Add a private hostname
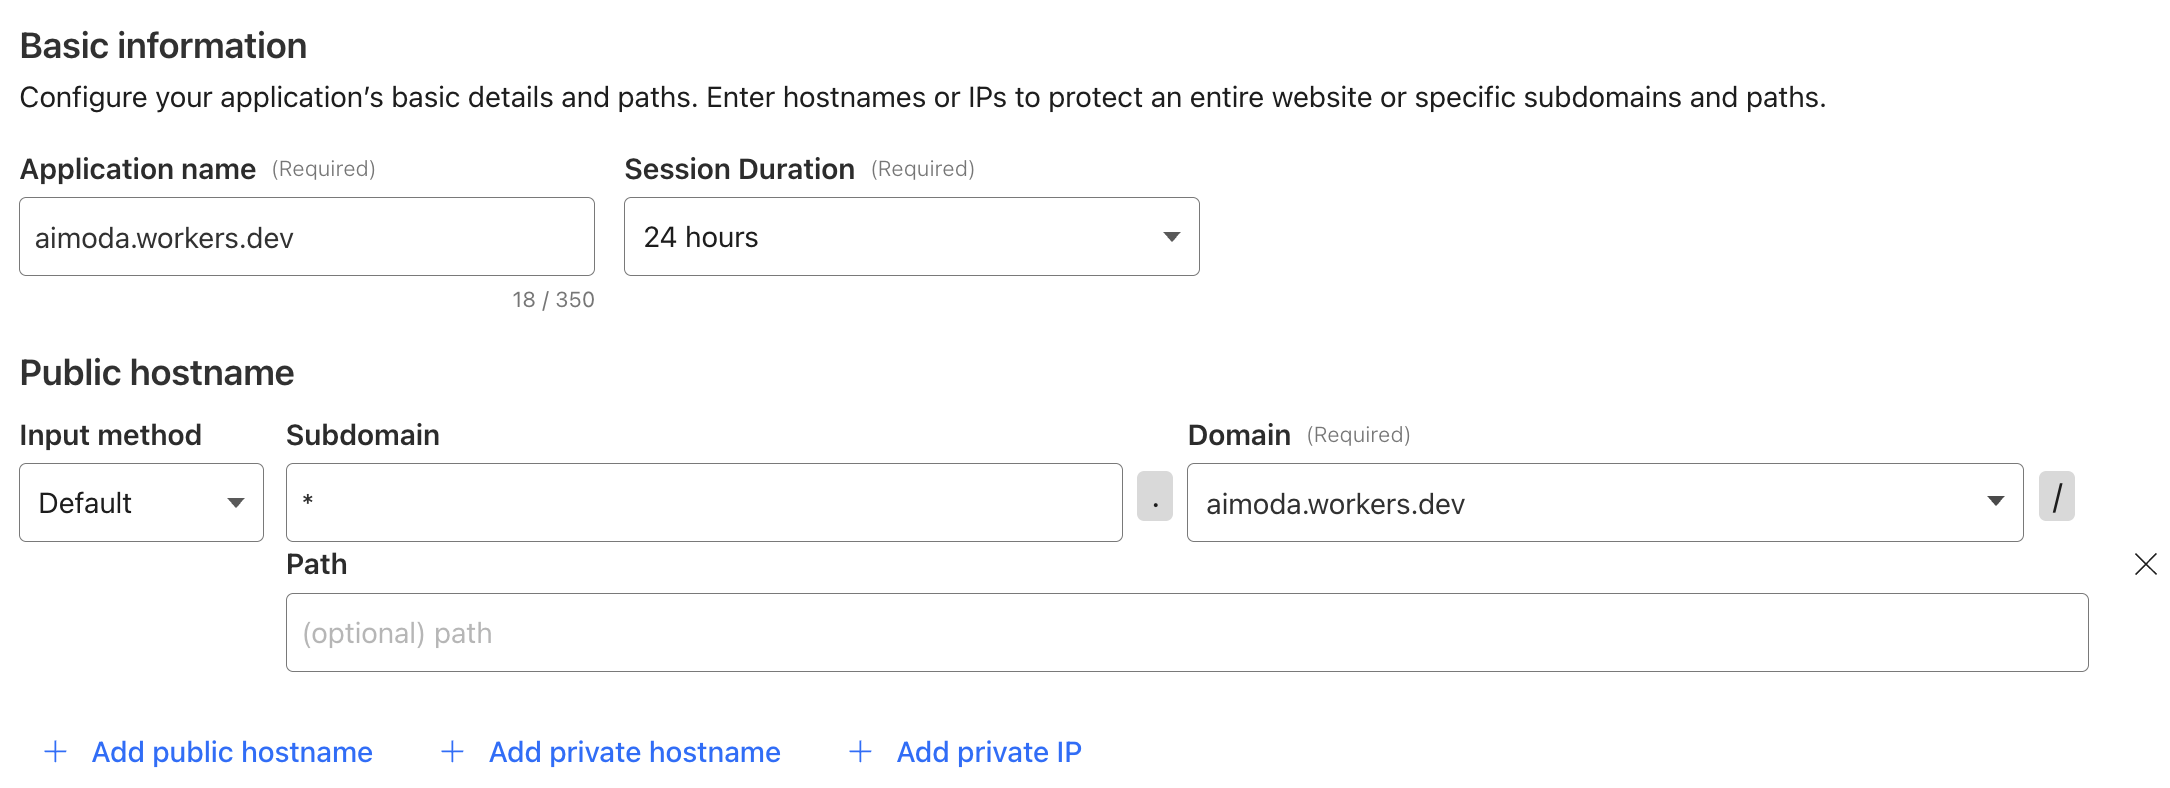The image size is (2170, 788). pos(634,752)
